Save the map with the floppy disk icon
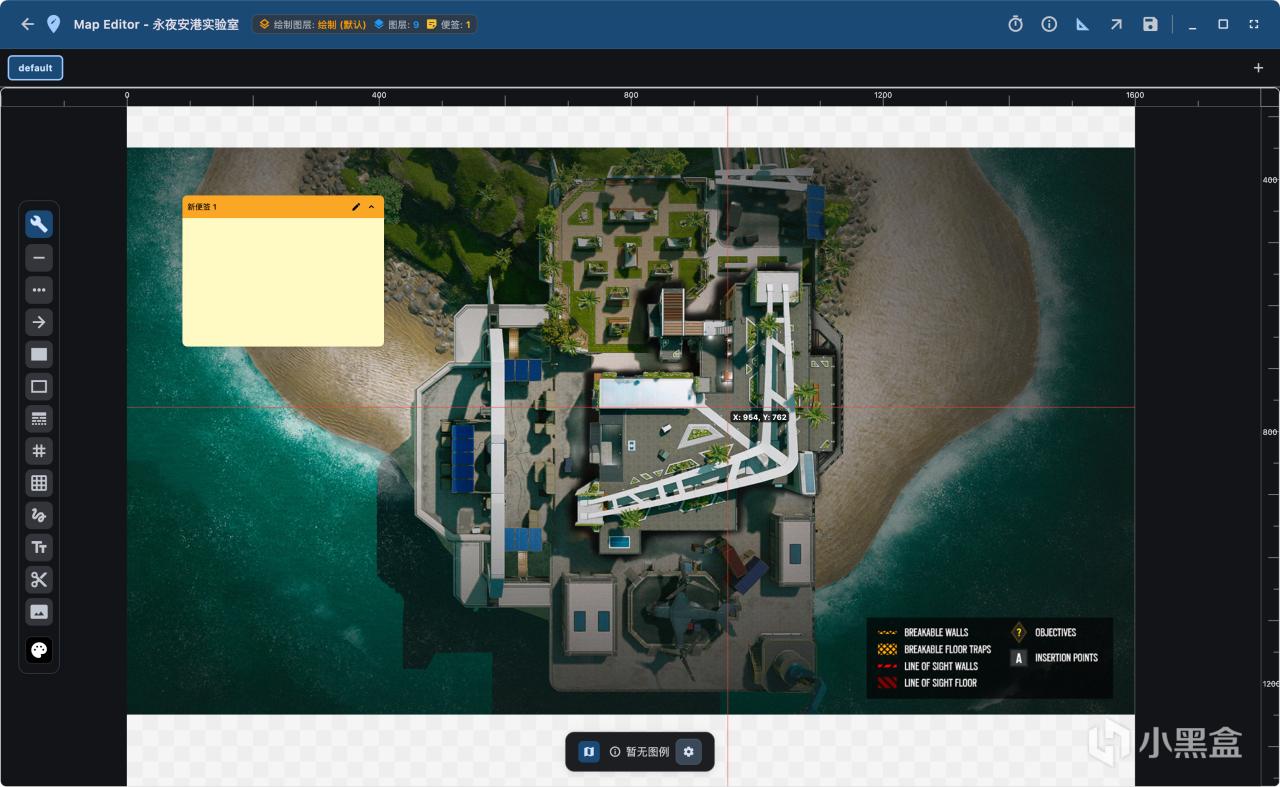 1150,24
